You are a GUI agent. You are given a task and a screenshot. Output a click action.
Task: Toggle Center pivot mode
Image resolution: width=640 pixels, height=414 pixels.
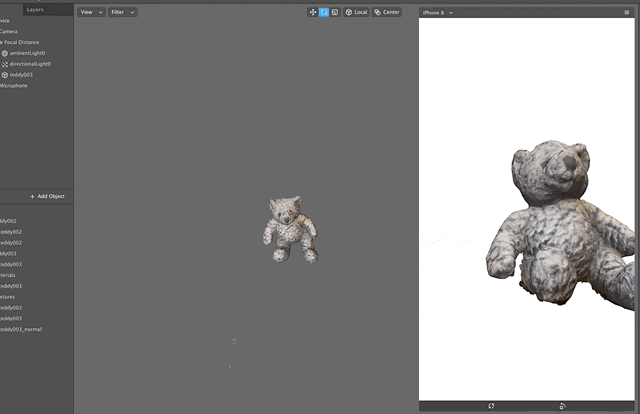(386, 12)
